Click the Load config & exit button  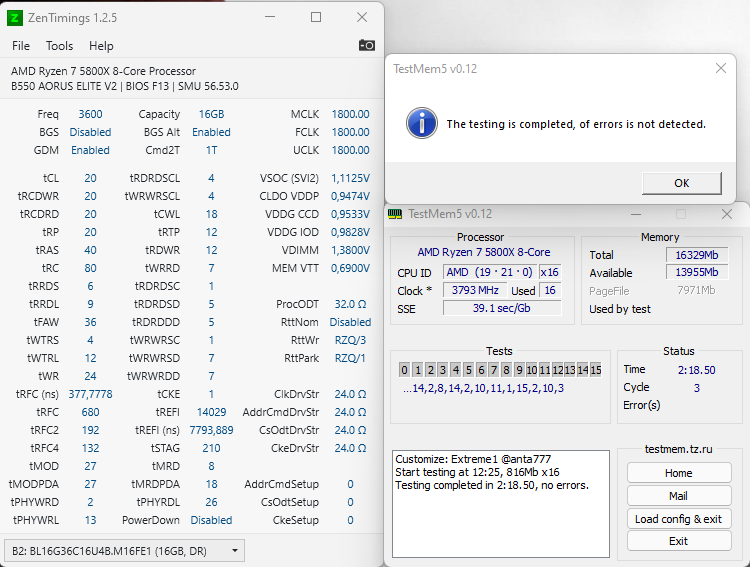pos(679,519)
